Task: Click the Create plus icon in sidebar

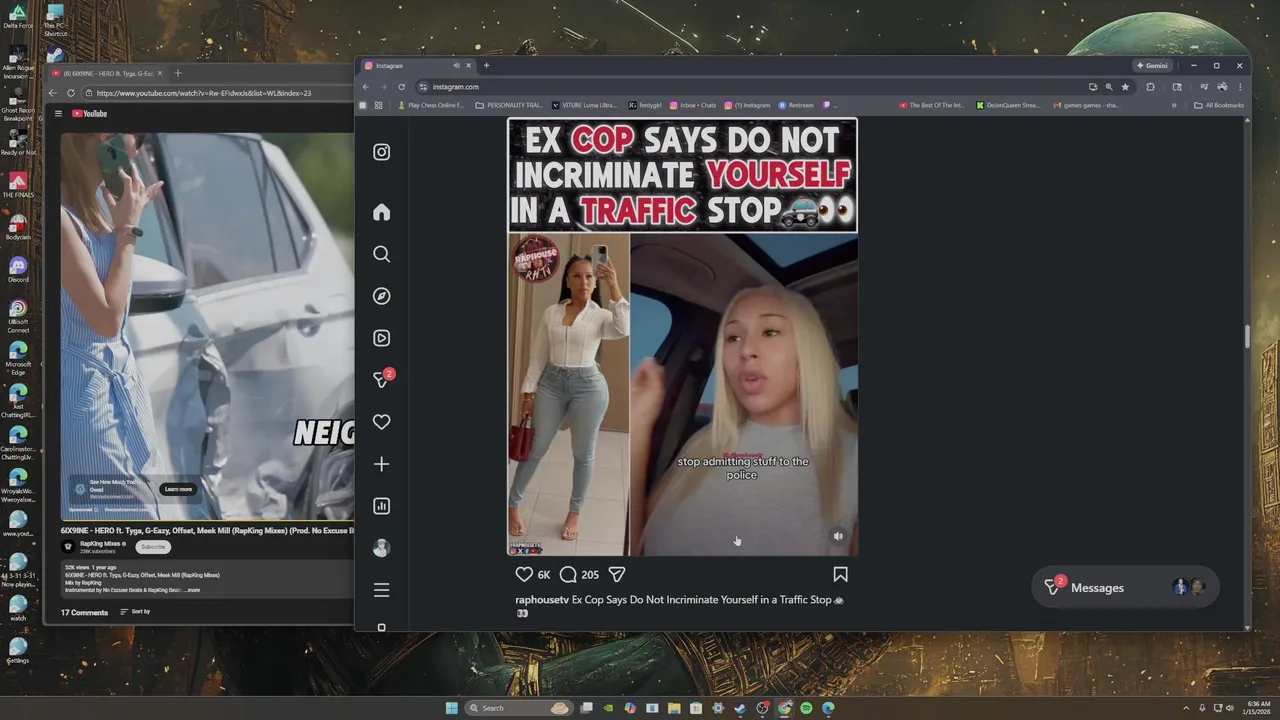Action: [381, 464]
